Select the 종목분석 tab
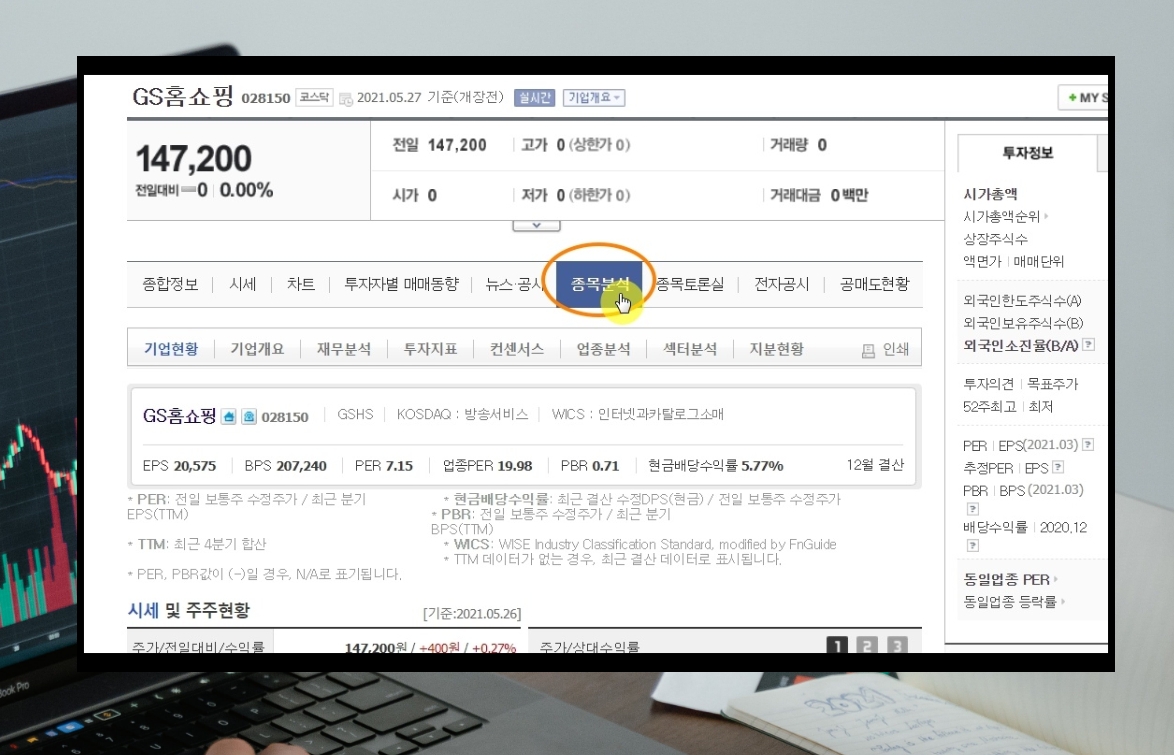1174x755 pixels. pyautogui.click(x=600, y=284)
